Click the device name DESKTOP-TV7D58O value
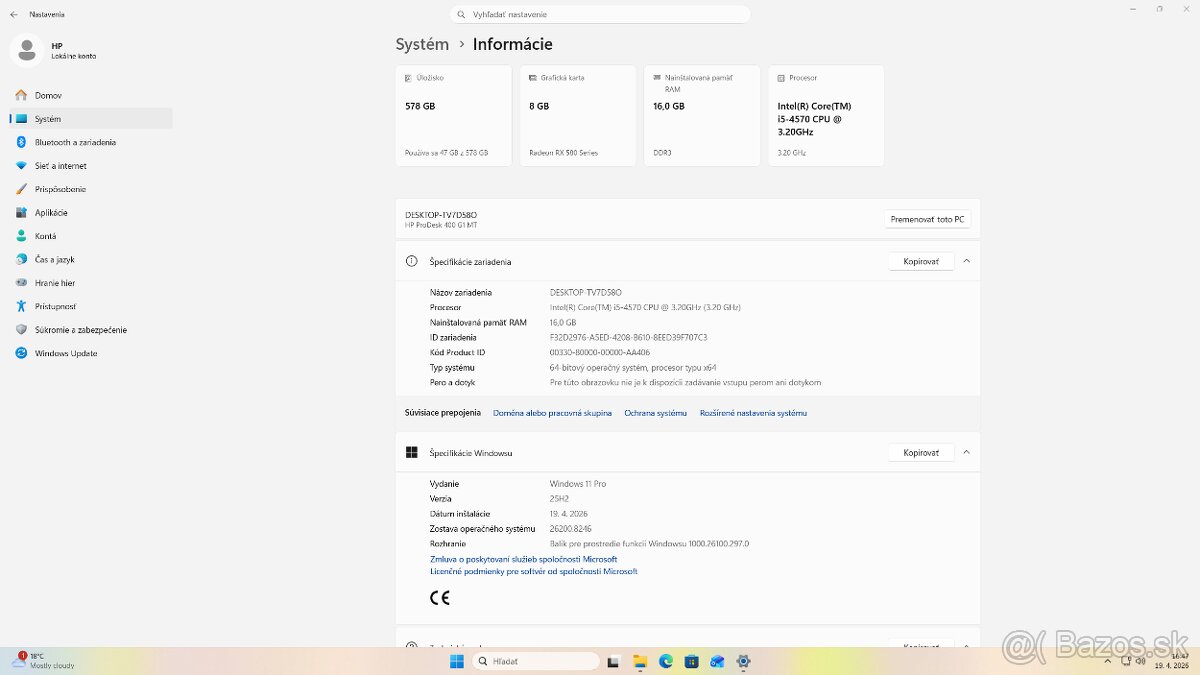Image resolution: width=1200 pixels, height=675 pixels. [586, 292]
